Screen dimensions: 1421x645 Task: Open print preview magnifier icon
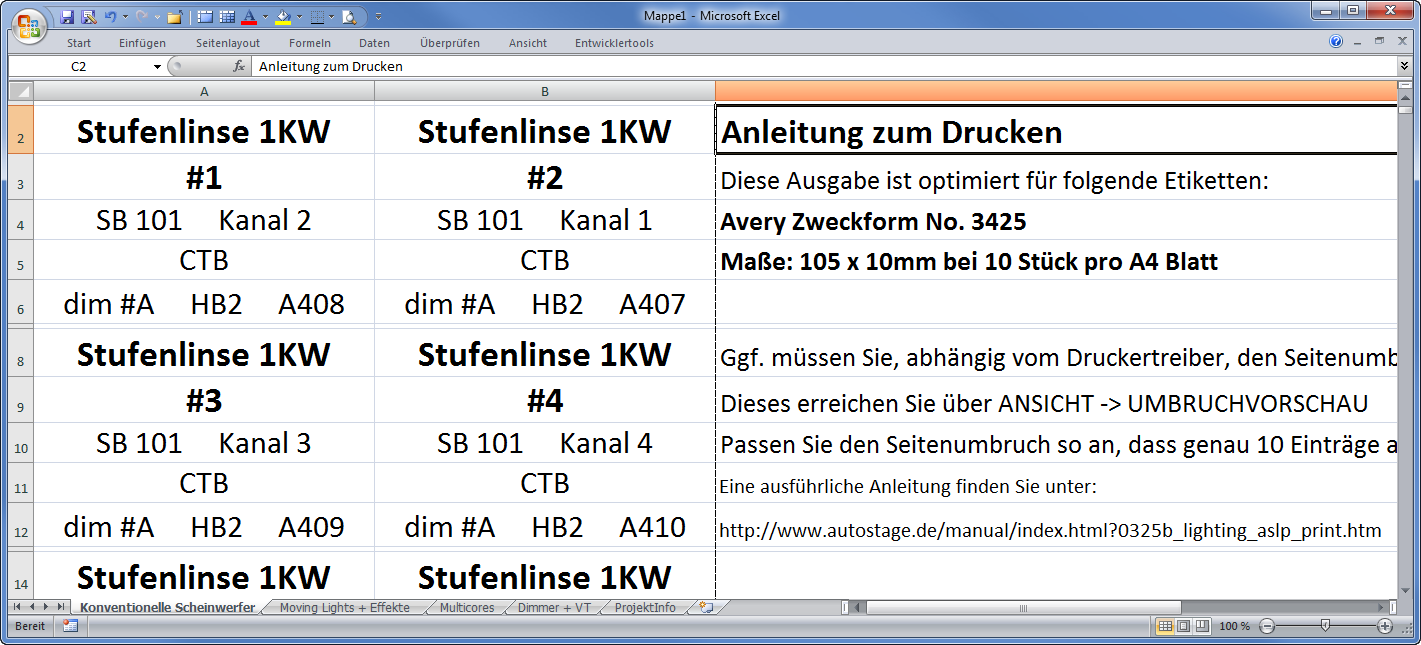point(348,17)
